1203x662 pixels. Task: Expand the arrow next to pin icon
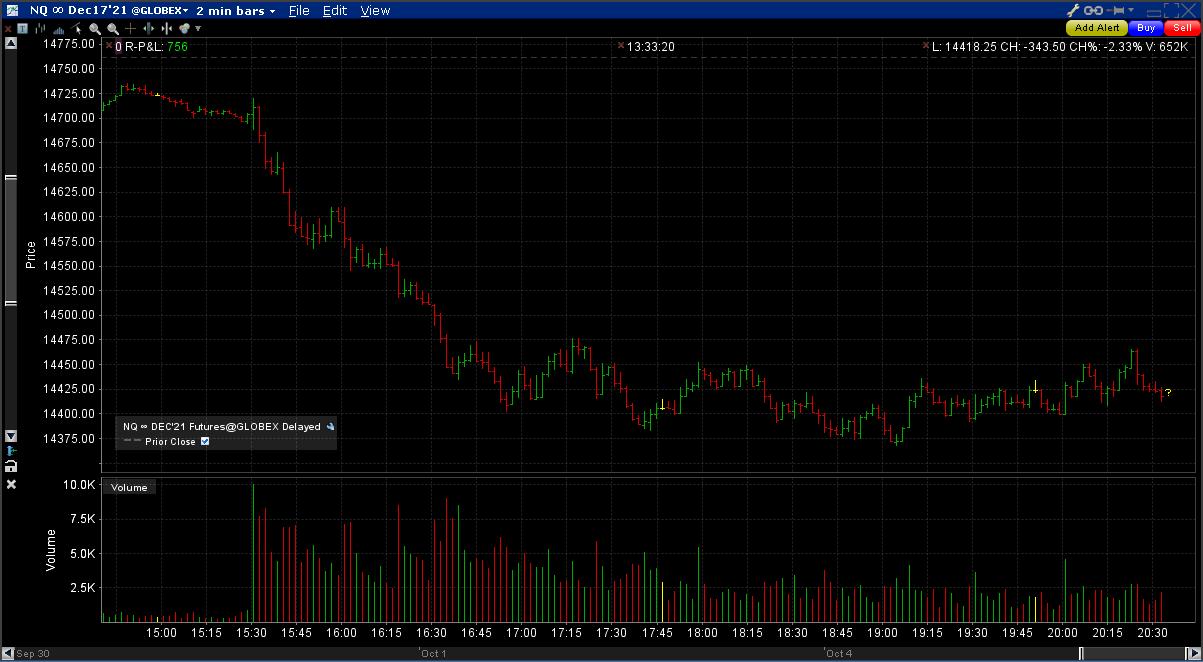pos(1131,10)
